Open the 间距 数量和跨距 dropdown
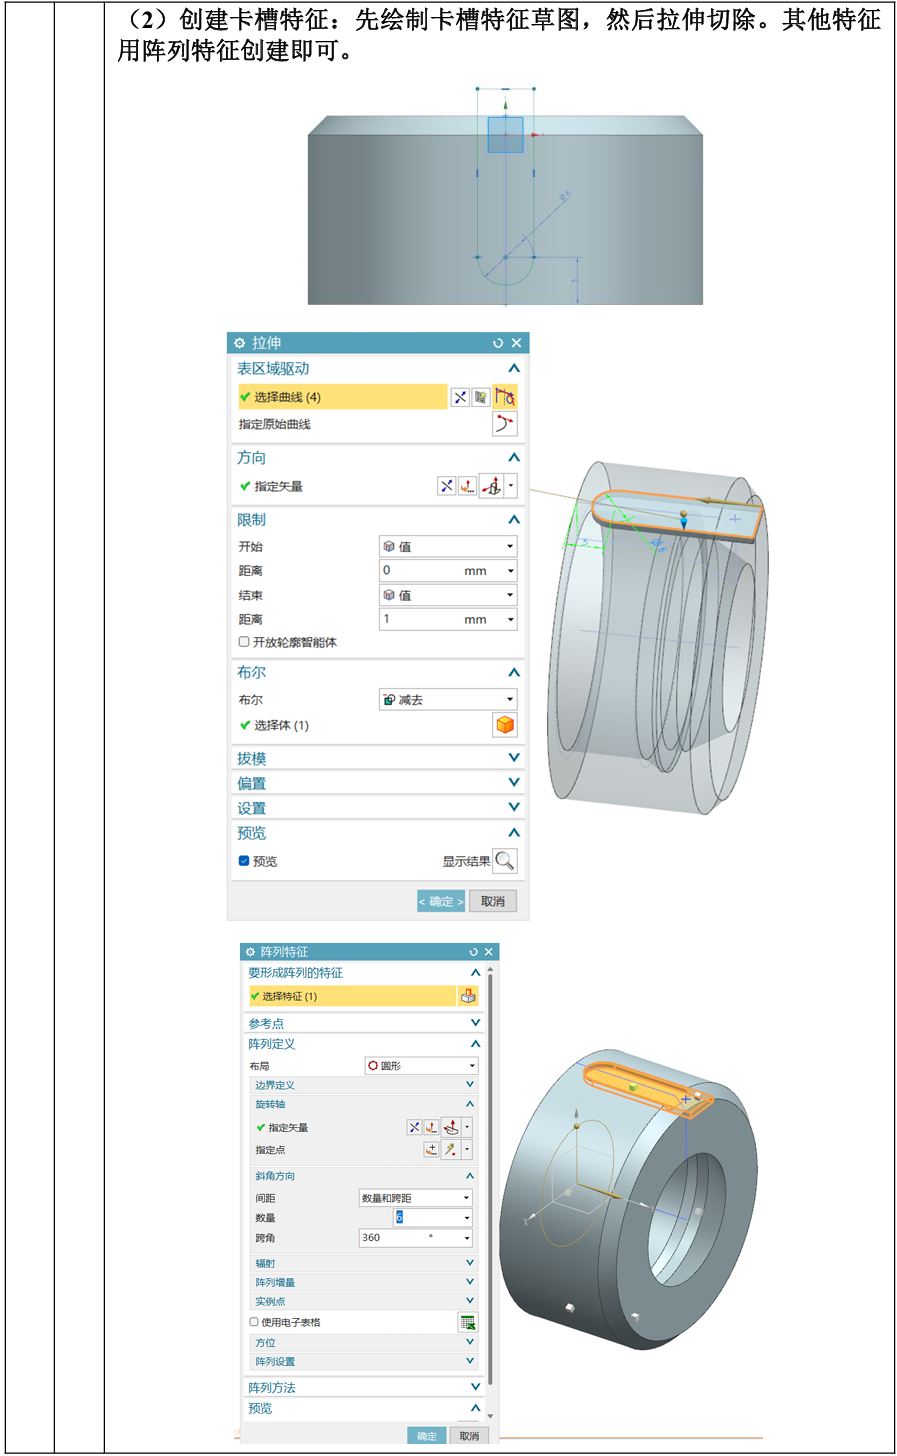 (x=415, y=1198)
